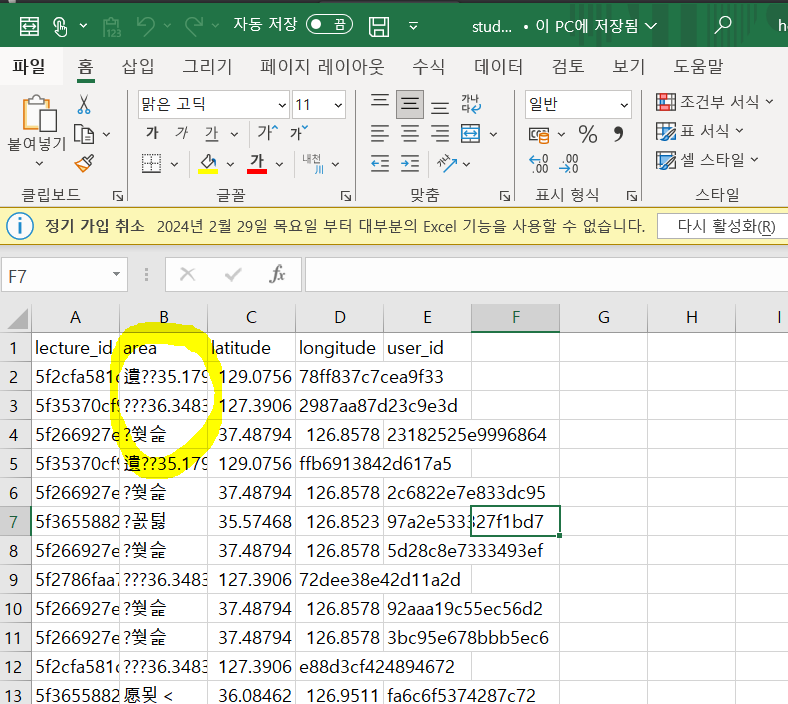
Task: Click the Borders icon
Action: 151,164
